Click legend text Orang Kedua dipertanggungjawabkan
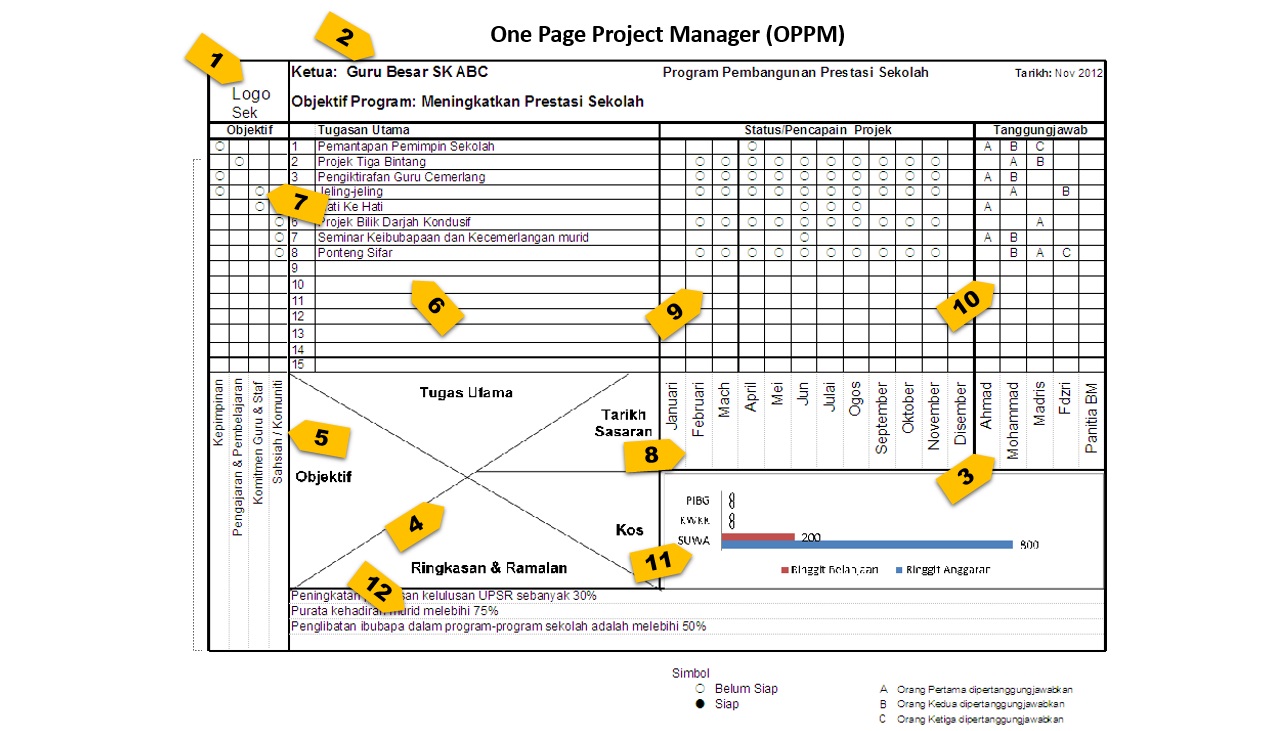Viewport: 1287px width, 731px height. (x=983, y=704)
